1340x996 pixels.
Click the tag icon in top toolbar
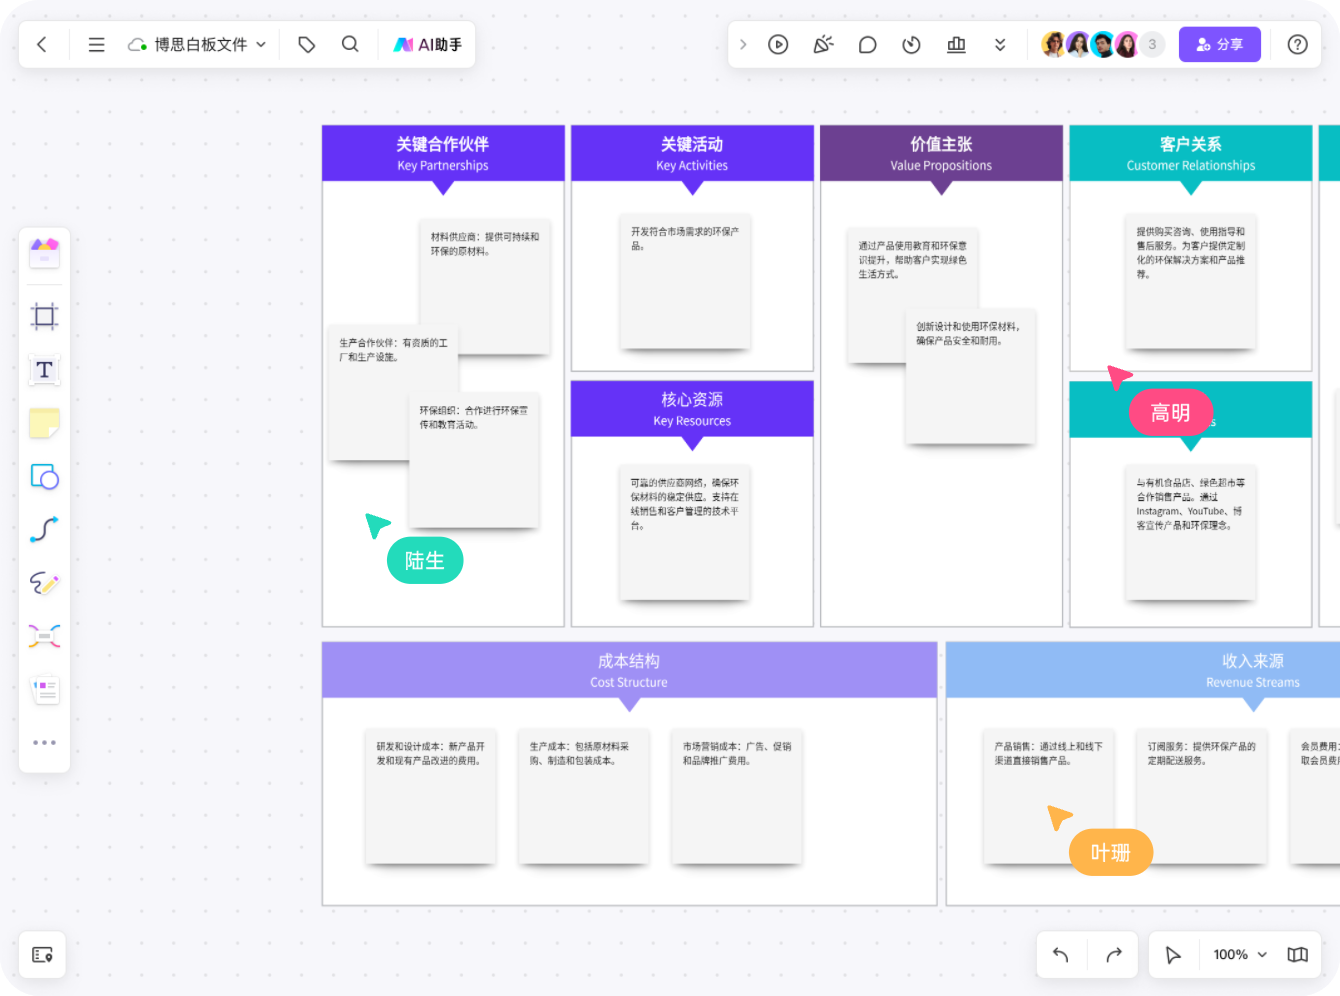(x=307, y=44)
